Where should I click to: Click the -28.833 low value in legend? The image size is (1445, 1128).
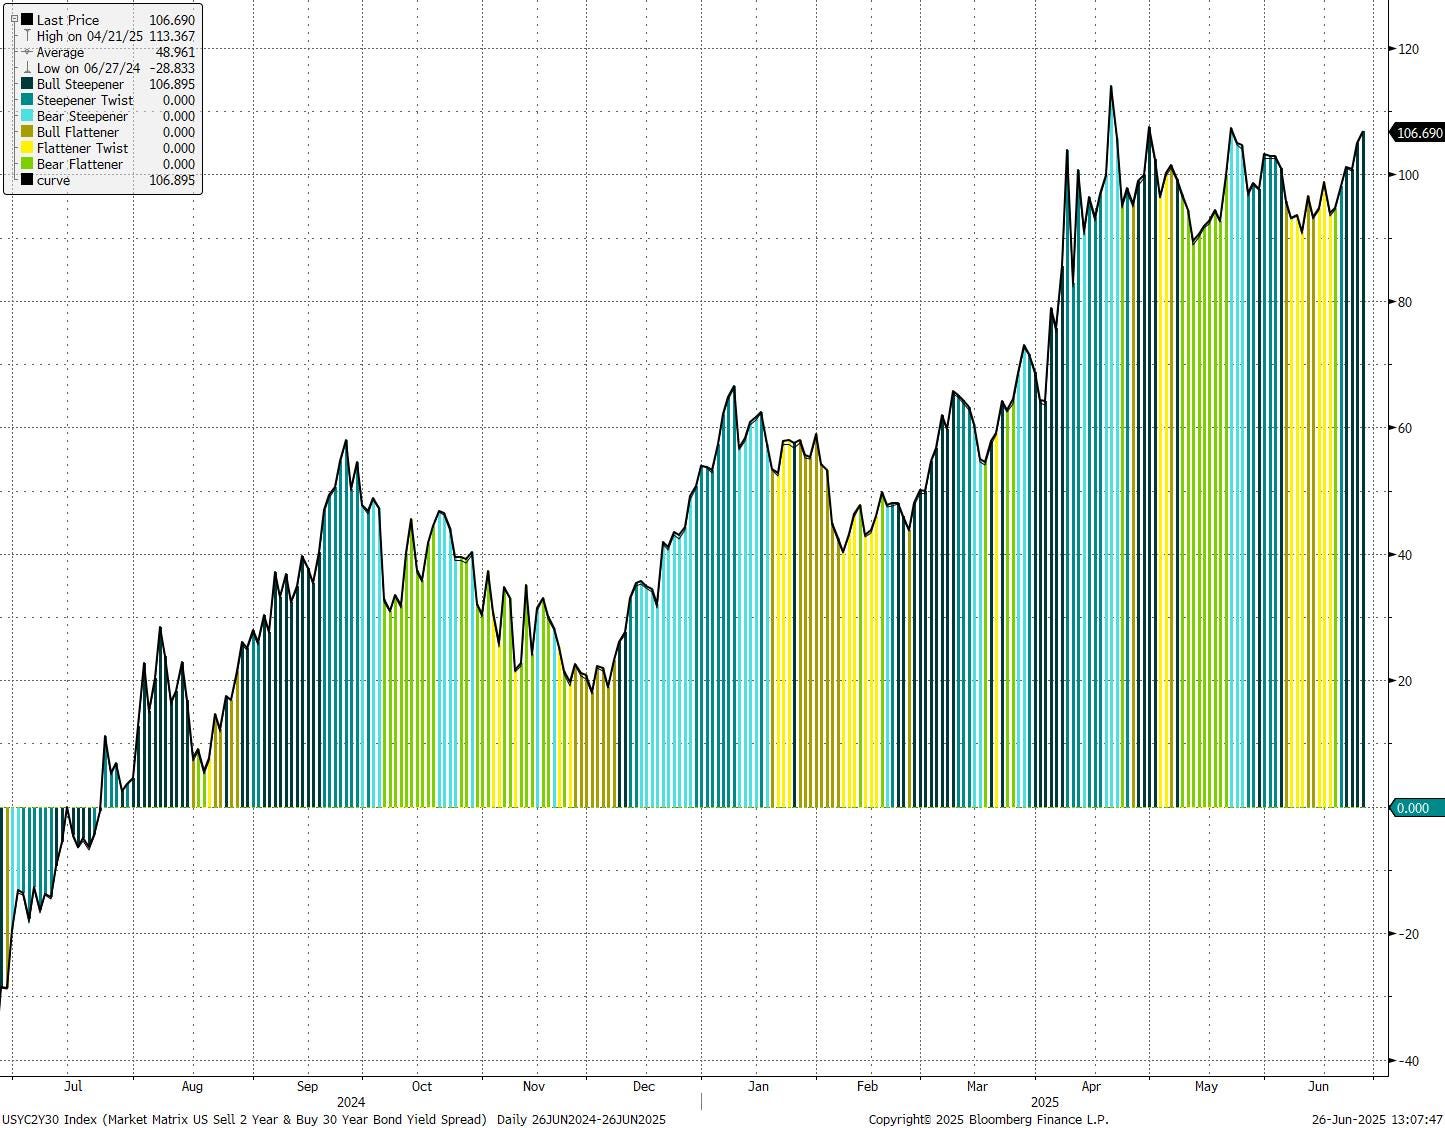pos(172,68)
